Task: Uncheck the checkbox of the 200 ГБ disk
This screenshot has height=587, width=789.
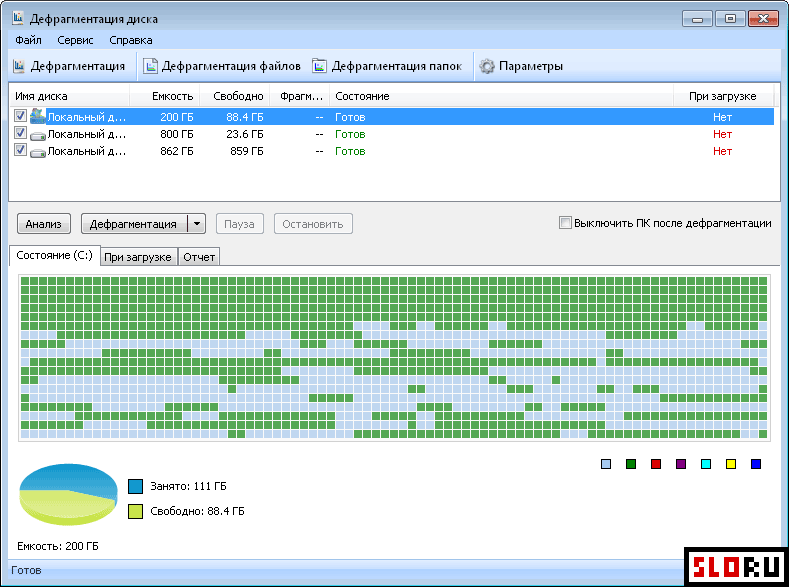Action: click(20, 116)
